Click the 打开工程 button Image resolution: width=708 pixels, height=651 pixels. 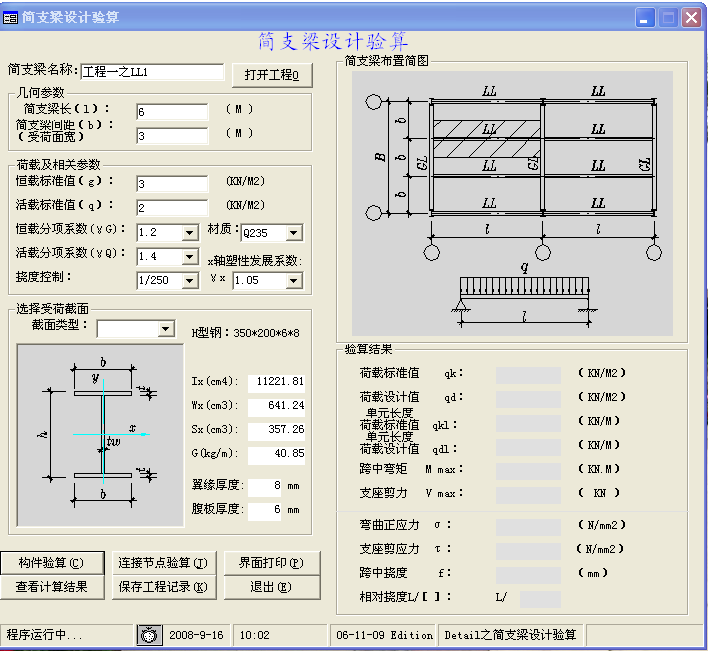point(272,74)
